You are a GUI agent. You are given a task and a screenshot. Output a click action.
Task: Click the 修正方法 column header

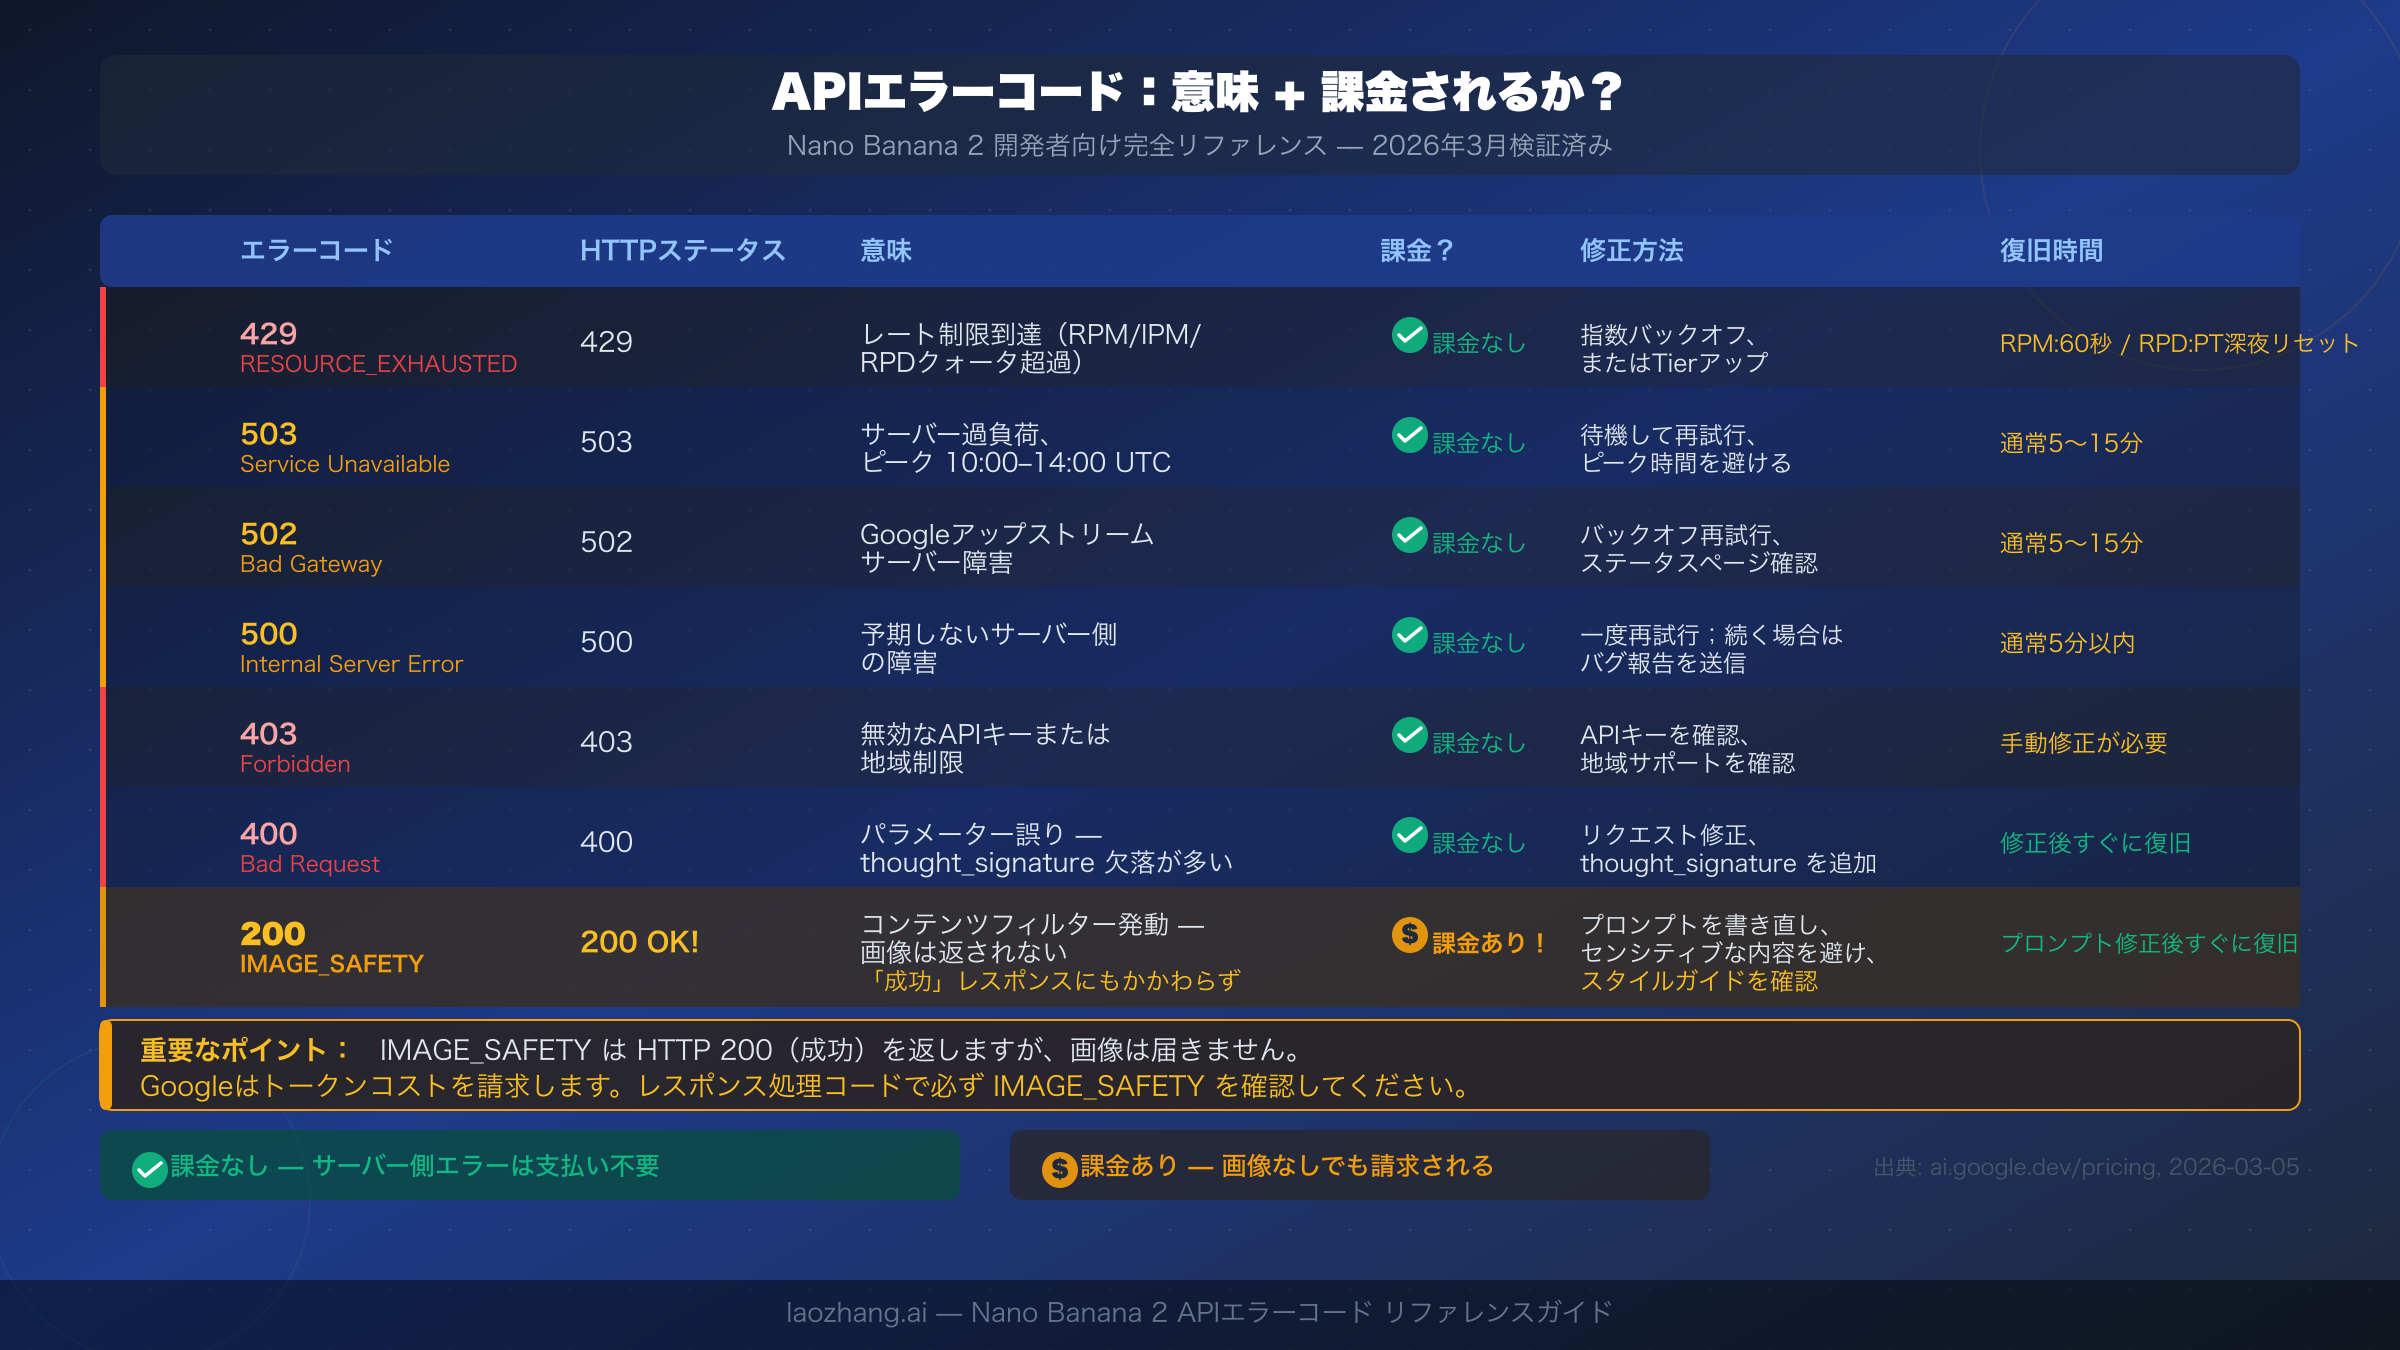click(x=1630, y=251)
